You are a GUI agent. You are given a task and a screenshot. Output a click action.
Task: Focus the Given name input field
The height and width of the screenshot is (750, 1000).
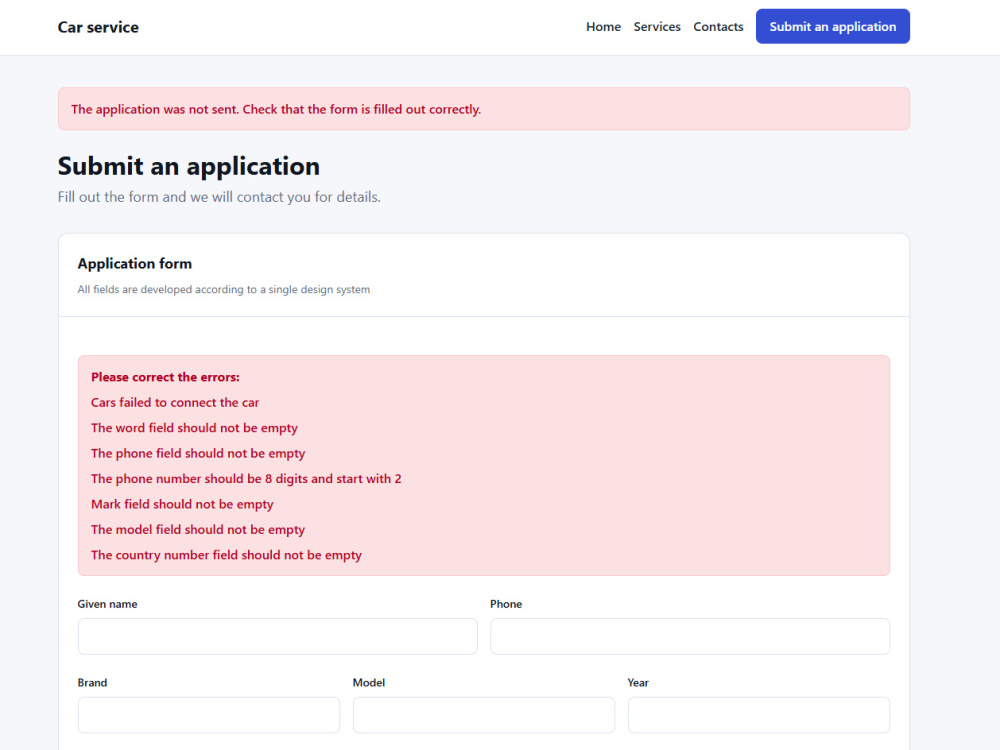[x=277, y=636]
